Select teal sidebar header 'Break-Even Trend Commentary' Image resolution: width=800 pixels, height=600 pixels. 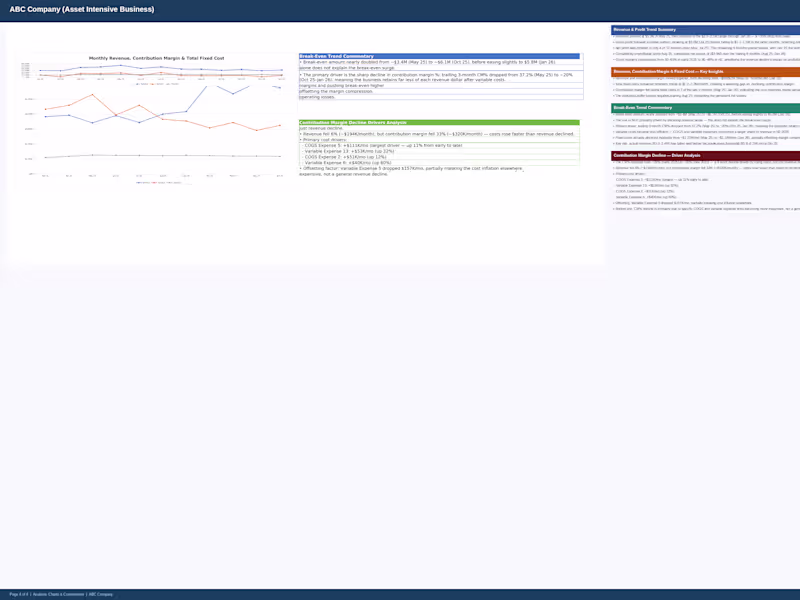(706, 108)
